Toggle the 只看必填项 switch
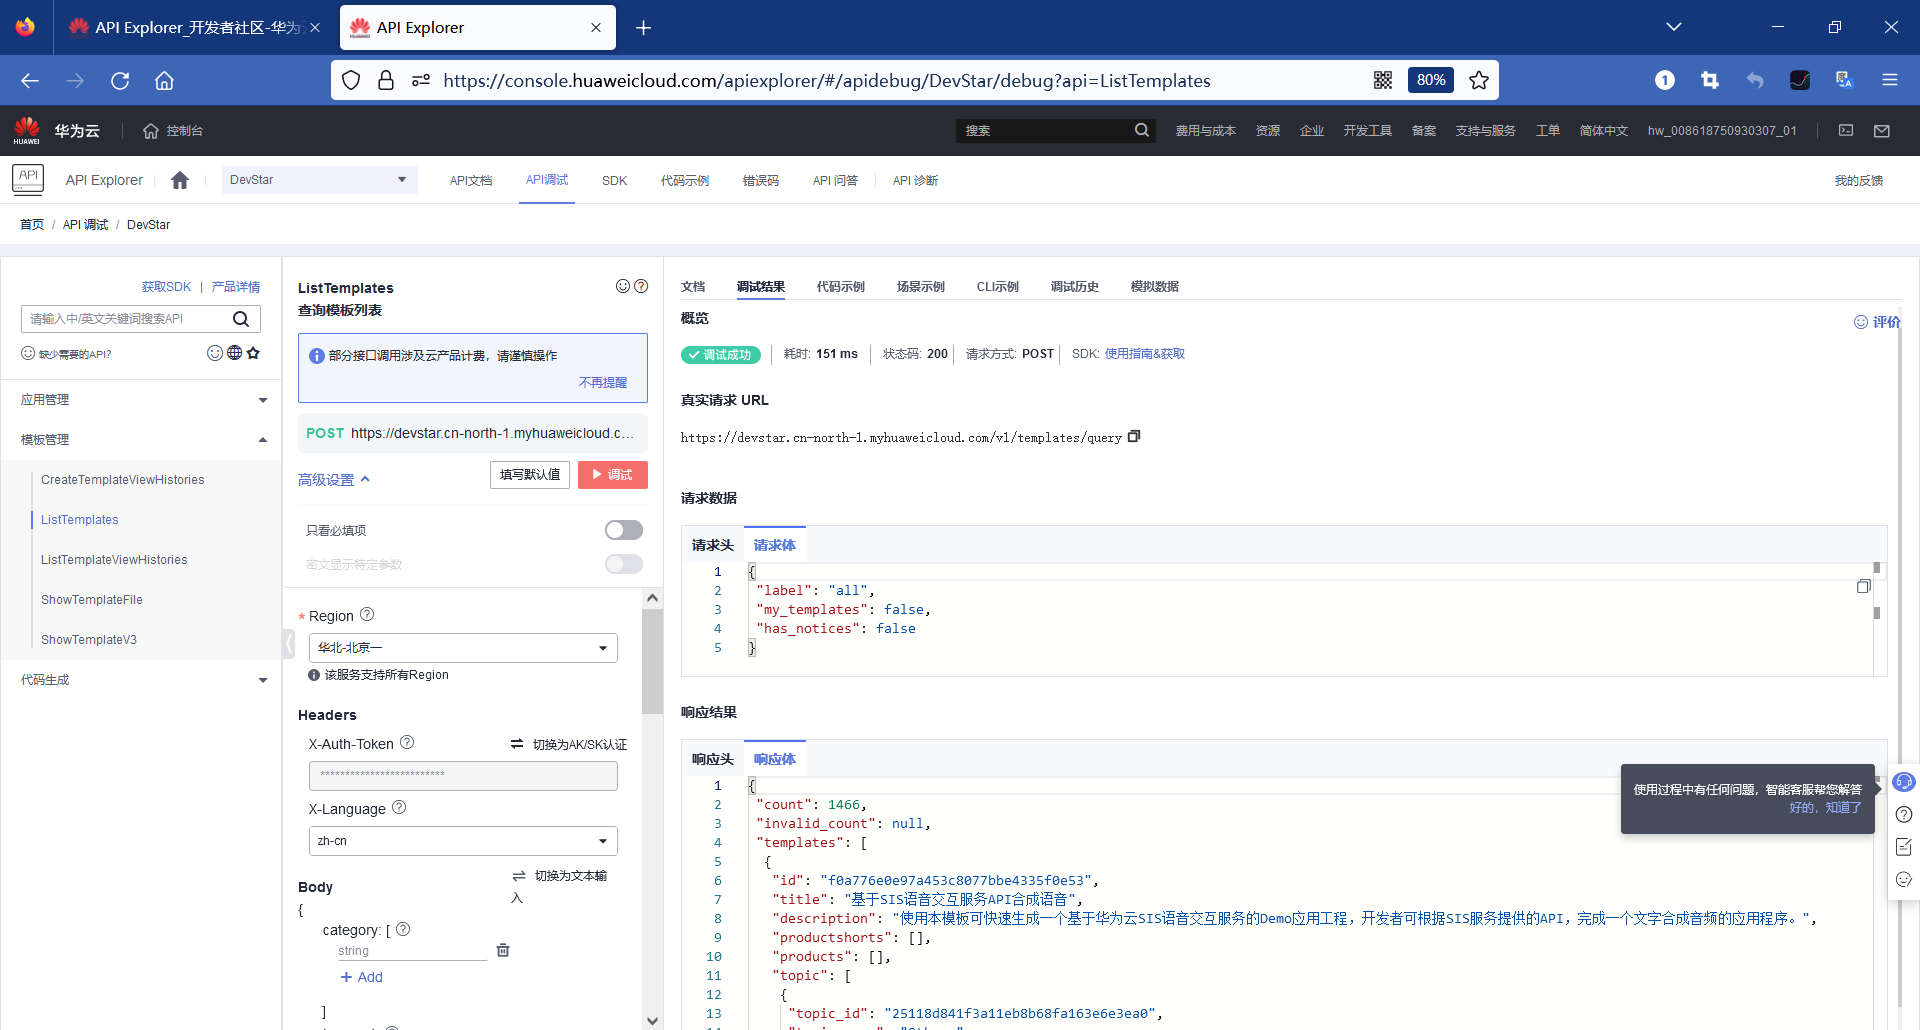1920x1030 pixels. coord(624,530)
